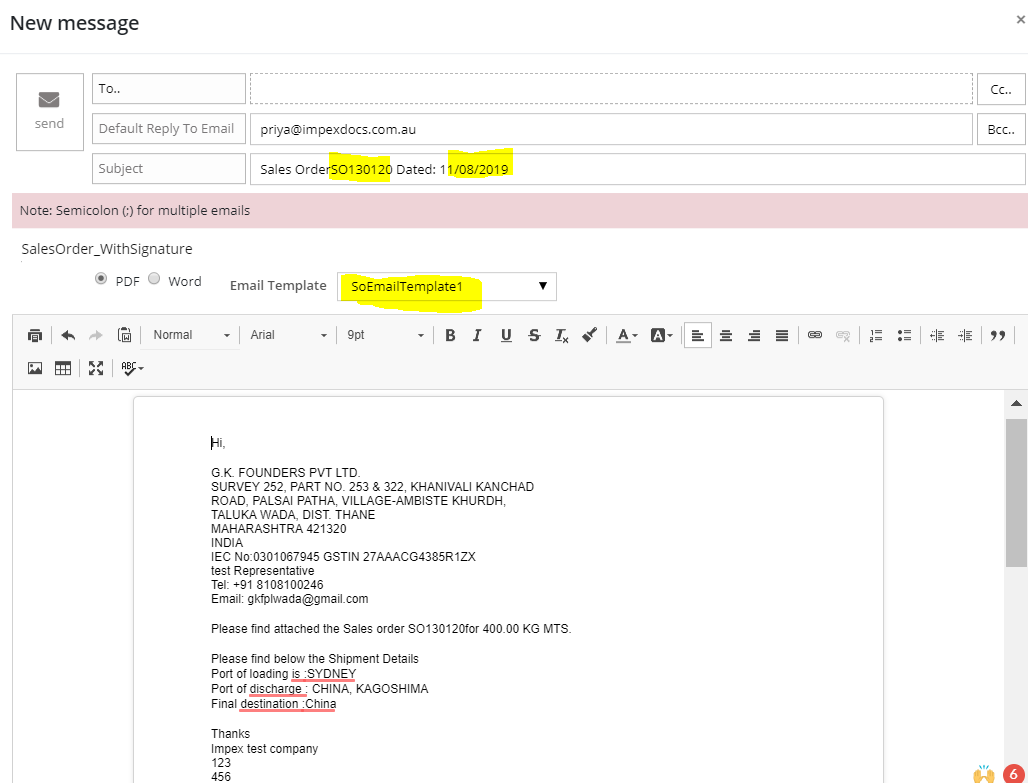The image size is (1028, 783).
Task: Select the Word attachment format
Action: click(x=154, y=278)
